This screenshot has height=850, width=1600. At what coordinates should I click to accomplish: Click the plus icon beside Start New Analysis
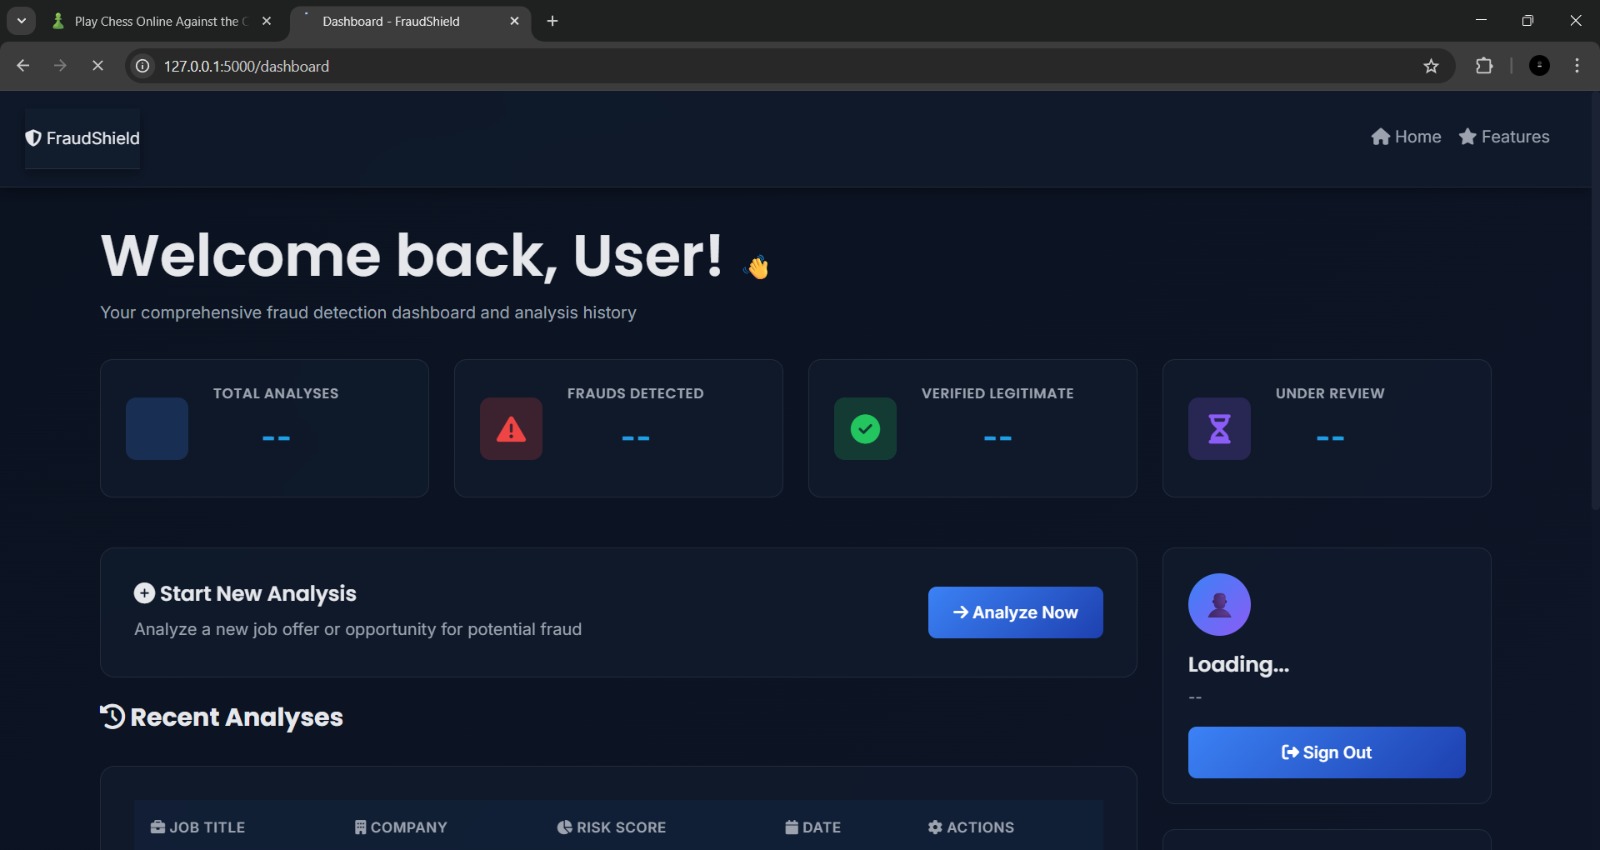pos(144,593)
